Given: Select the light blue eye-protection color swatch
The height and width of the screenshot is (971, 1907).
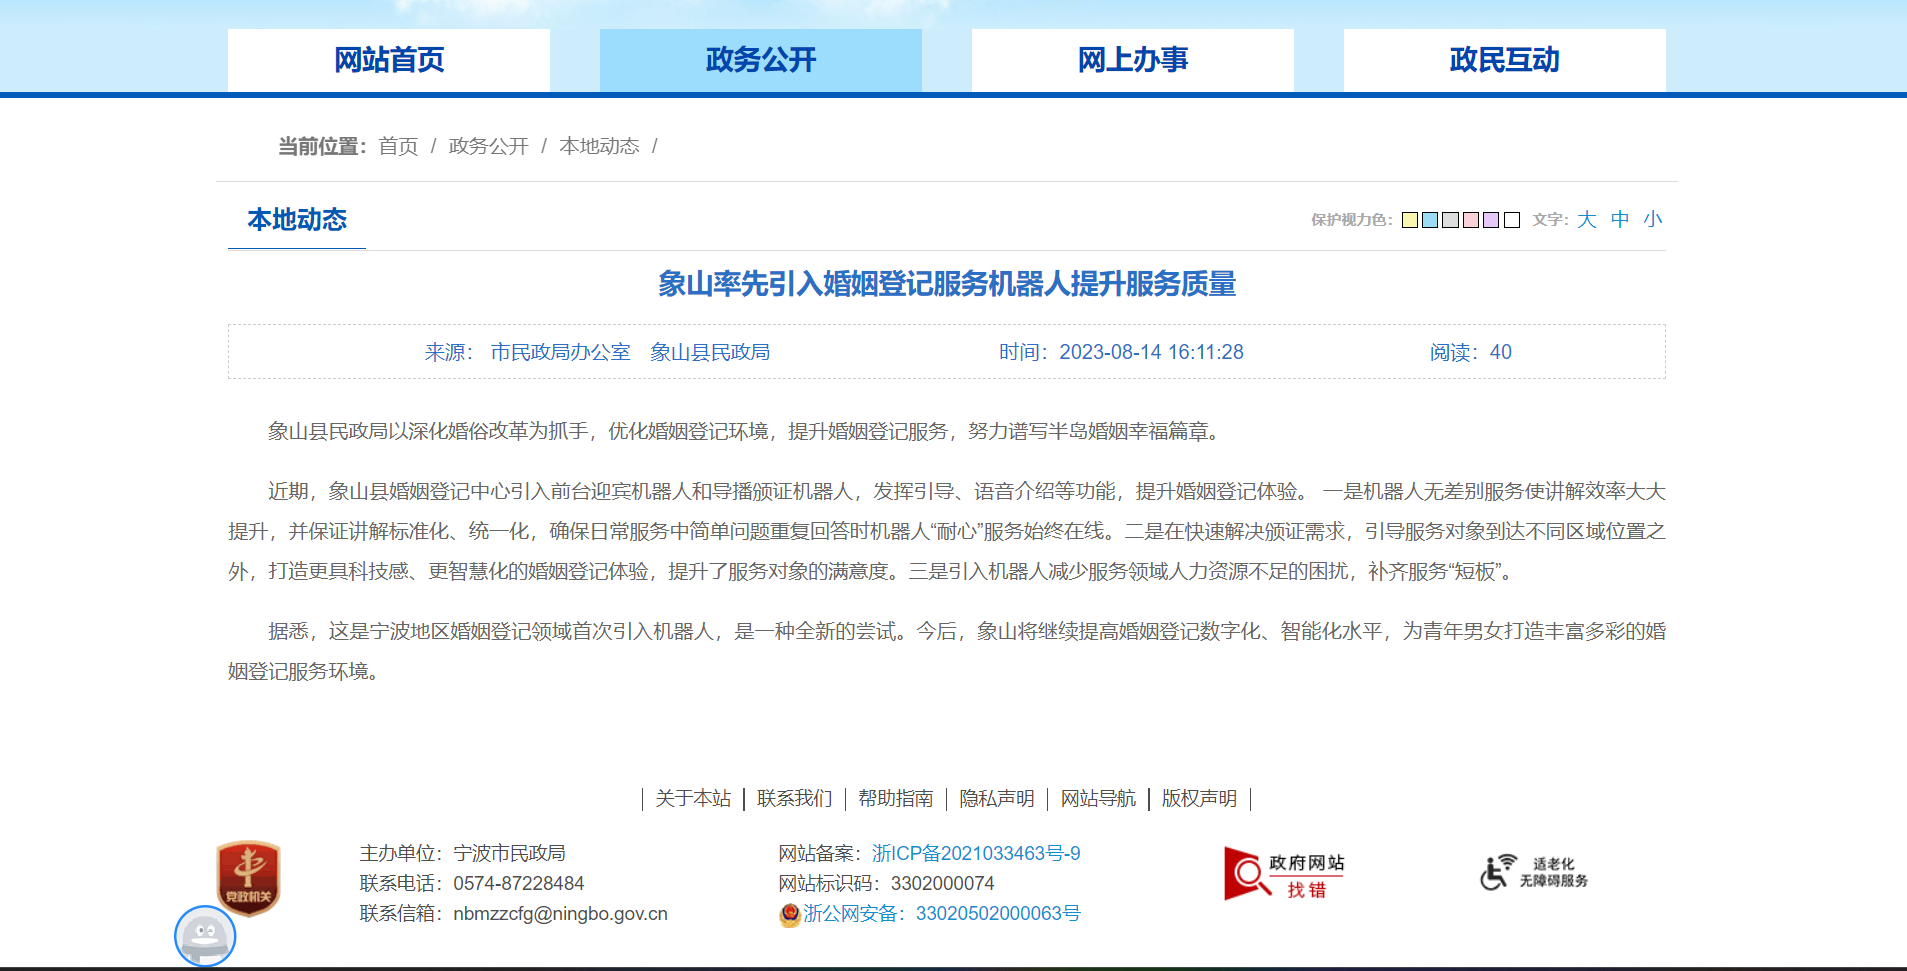Looking at the screenshot, I should pyautogui.click(x=1430, y=220).
